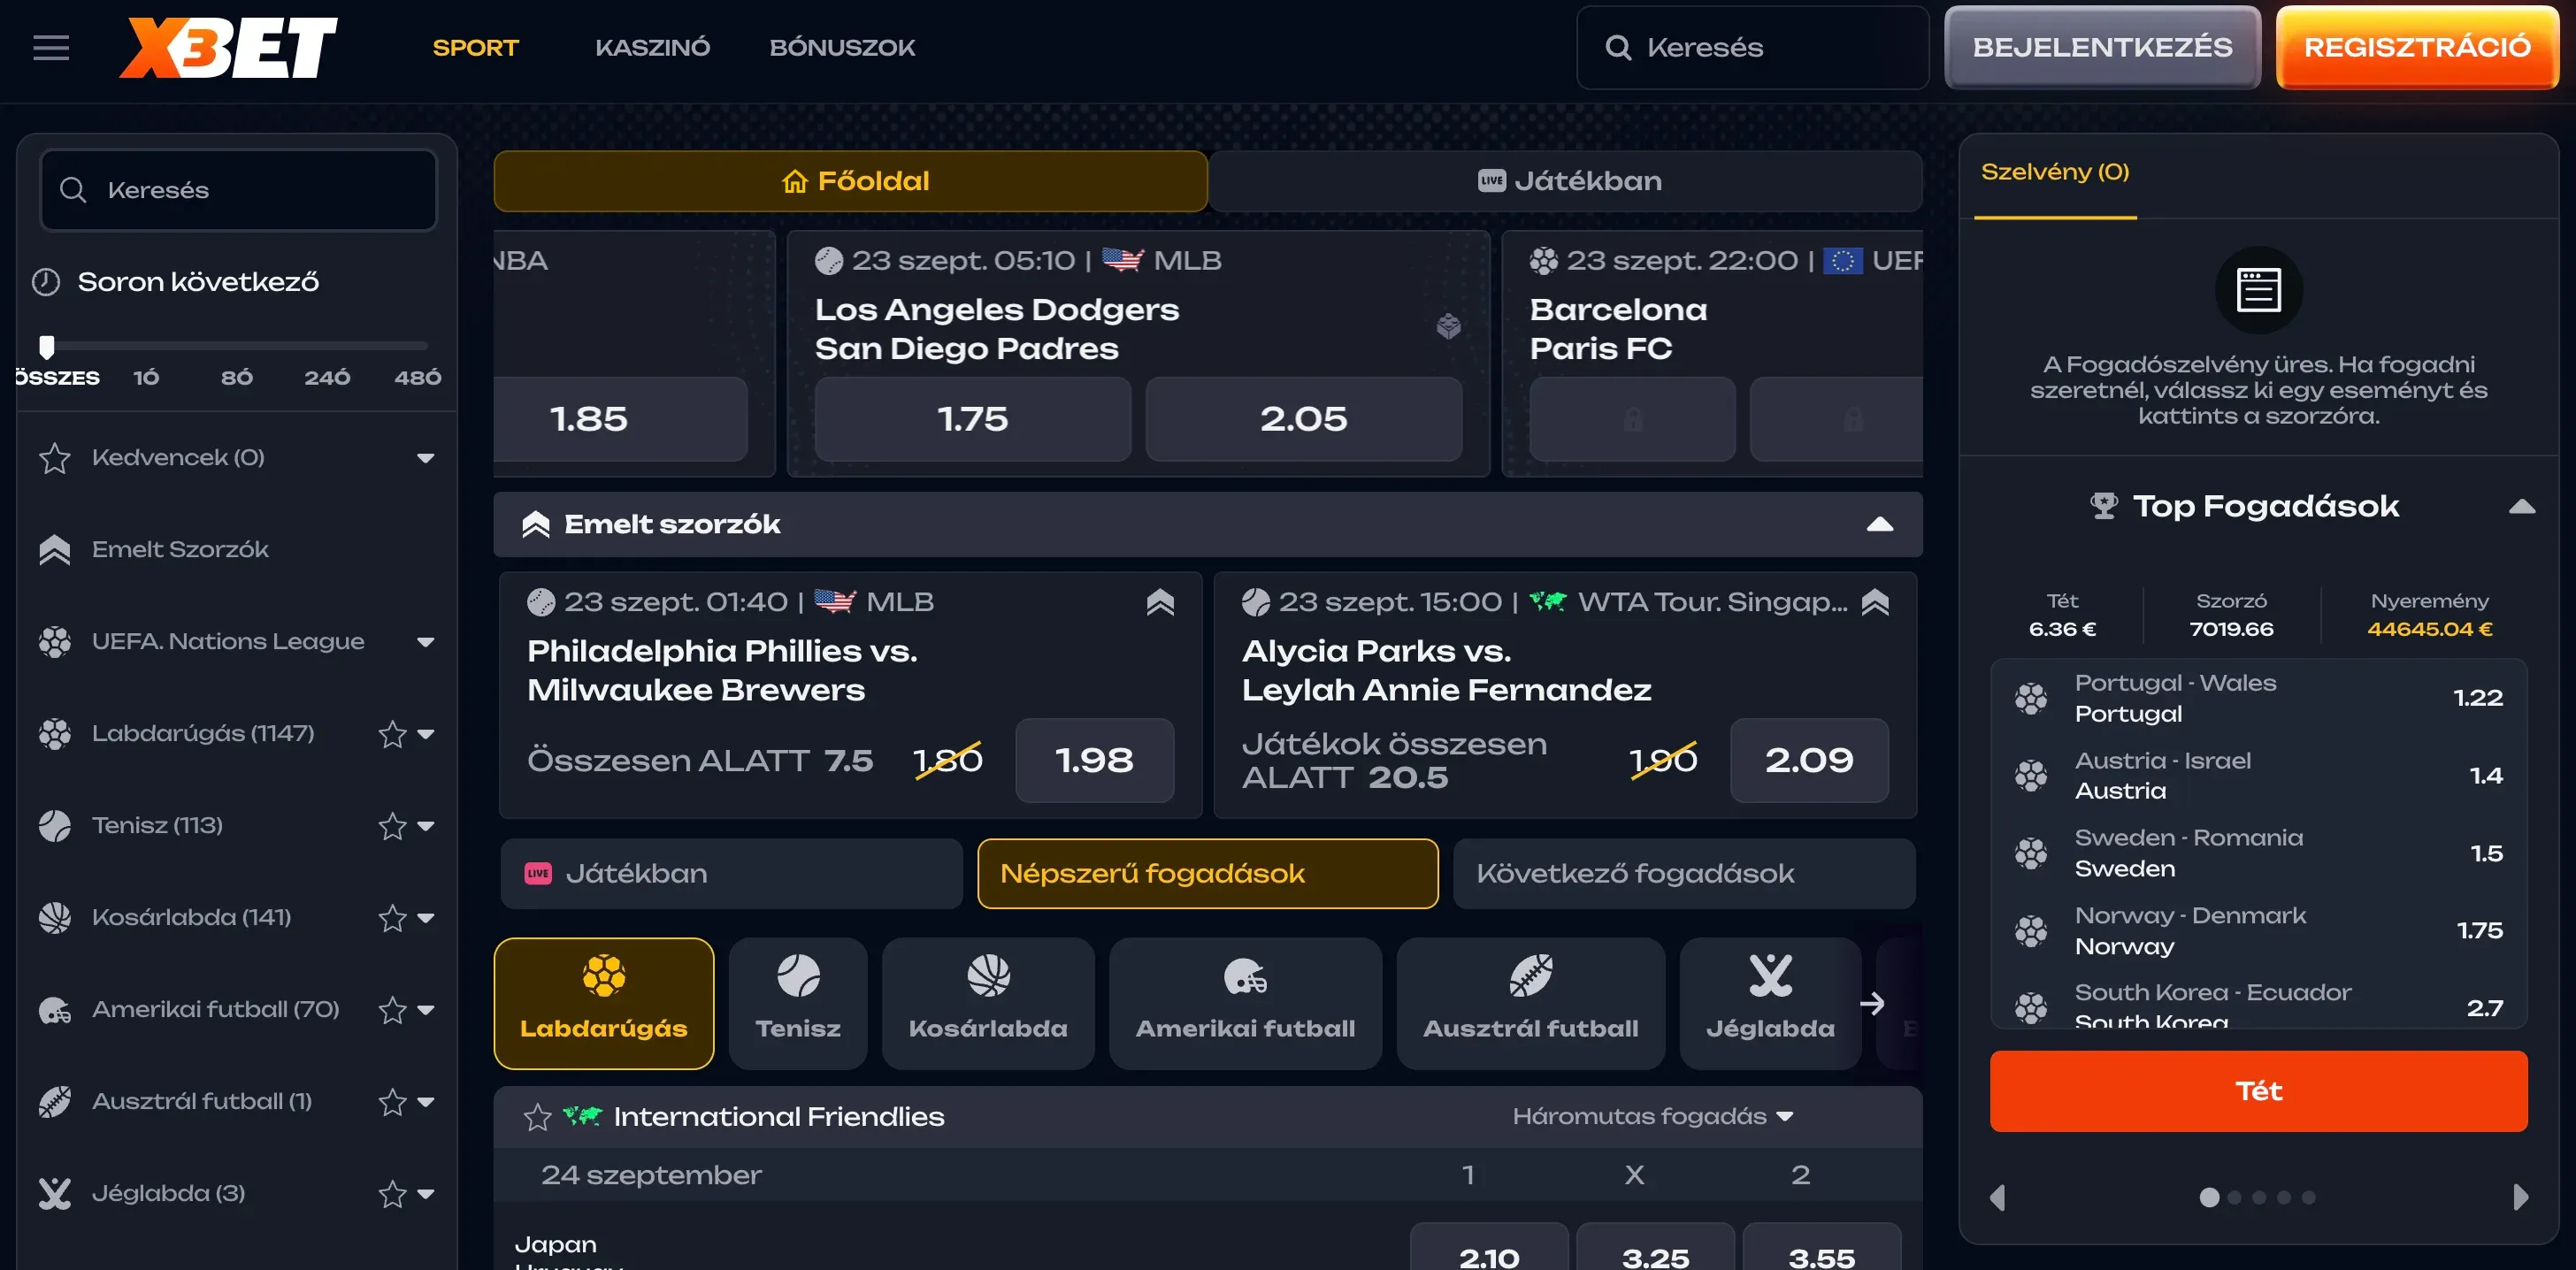Click the BEJELENTKEZÉS button

[x=2102, y=47]
